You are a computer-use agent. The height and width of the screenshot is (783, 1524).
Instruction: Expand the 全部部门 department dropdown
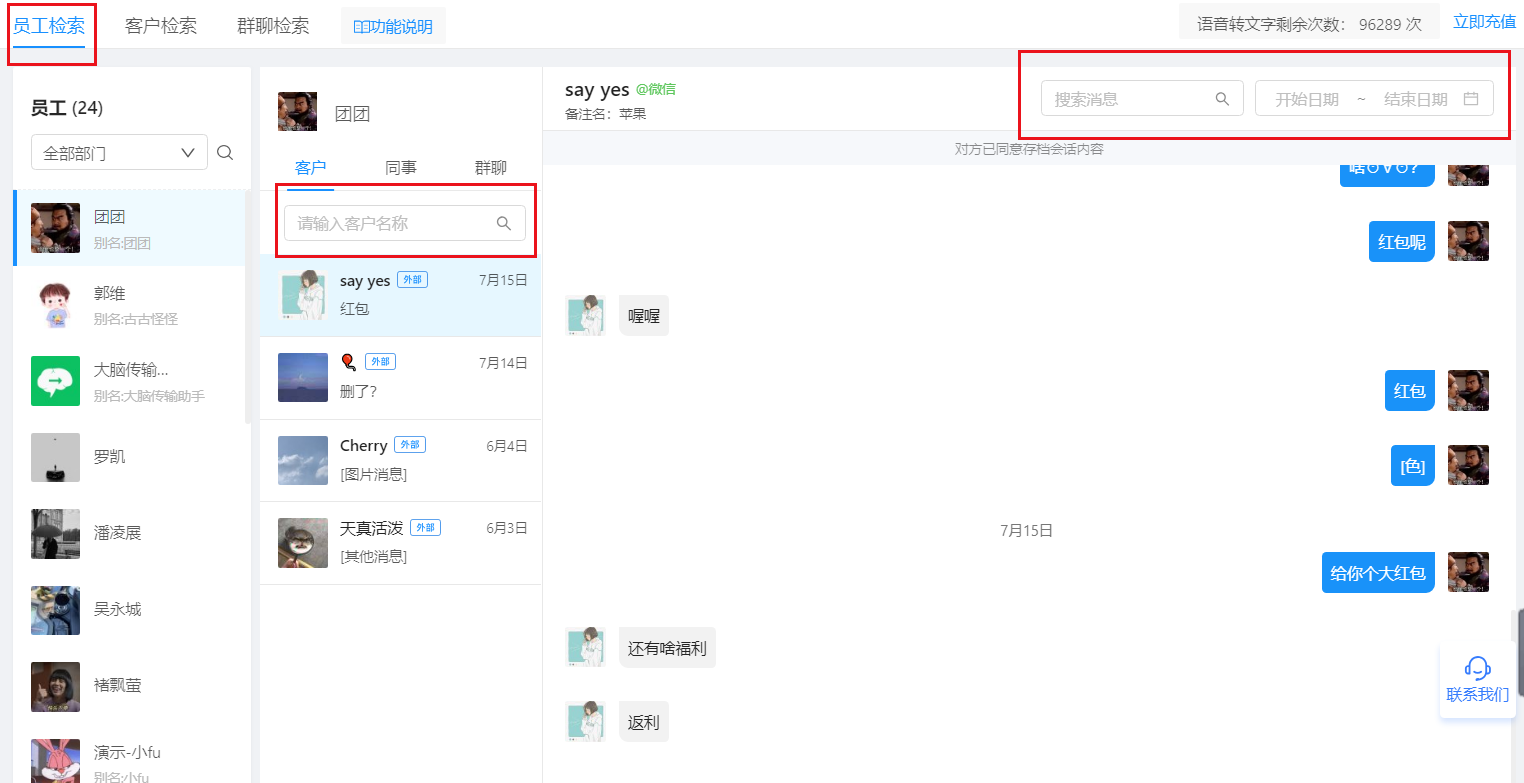point(119,153)
